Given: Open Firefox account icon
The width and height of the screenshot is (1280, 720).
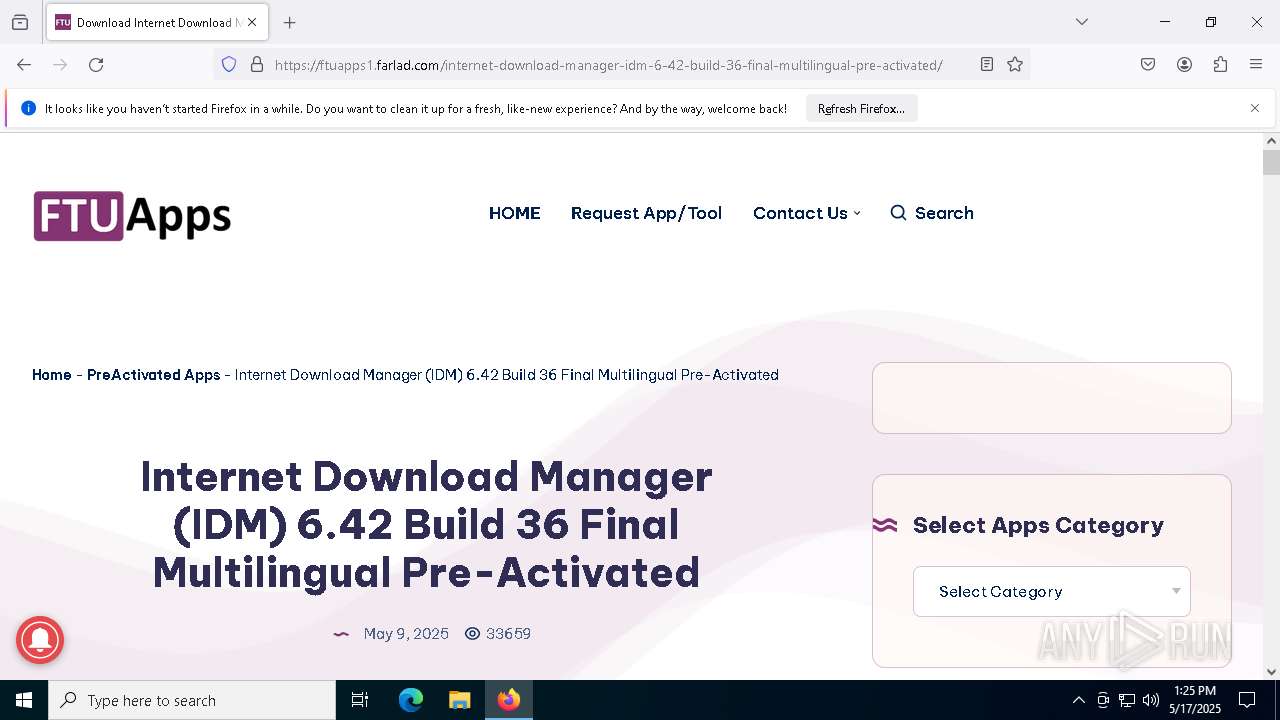Looking at the screenshot, I should pos(1184,65).
